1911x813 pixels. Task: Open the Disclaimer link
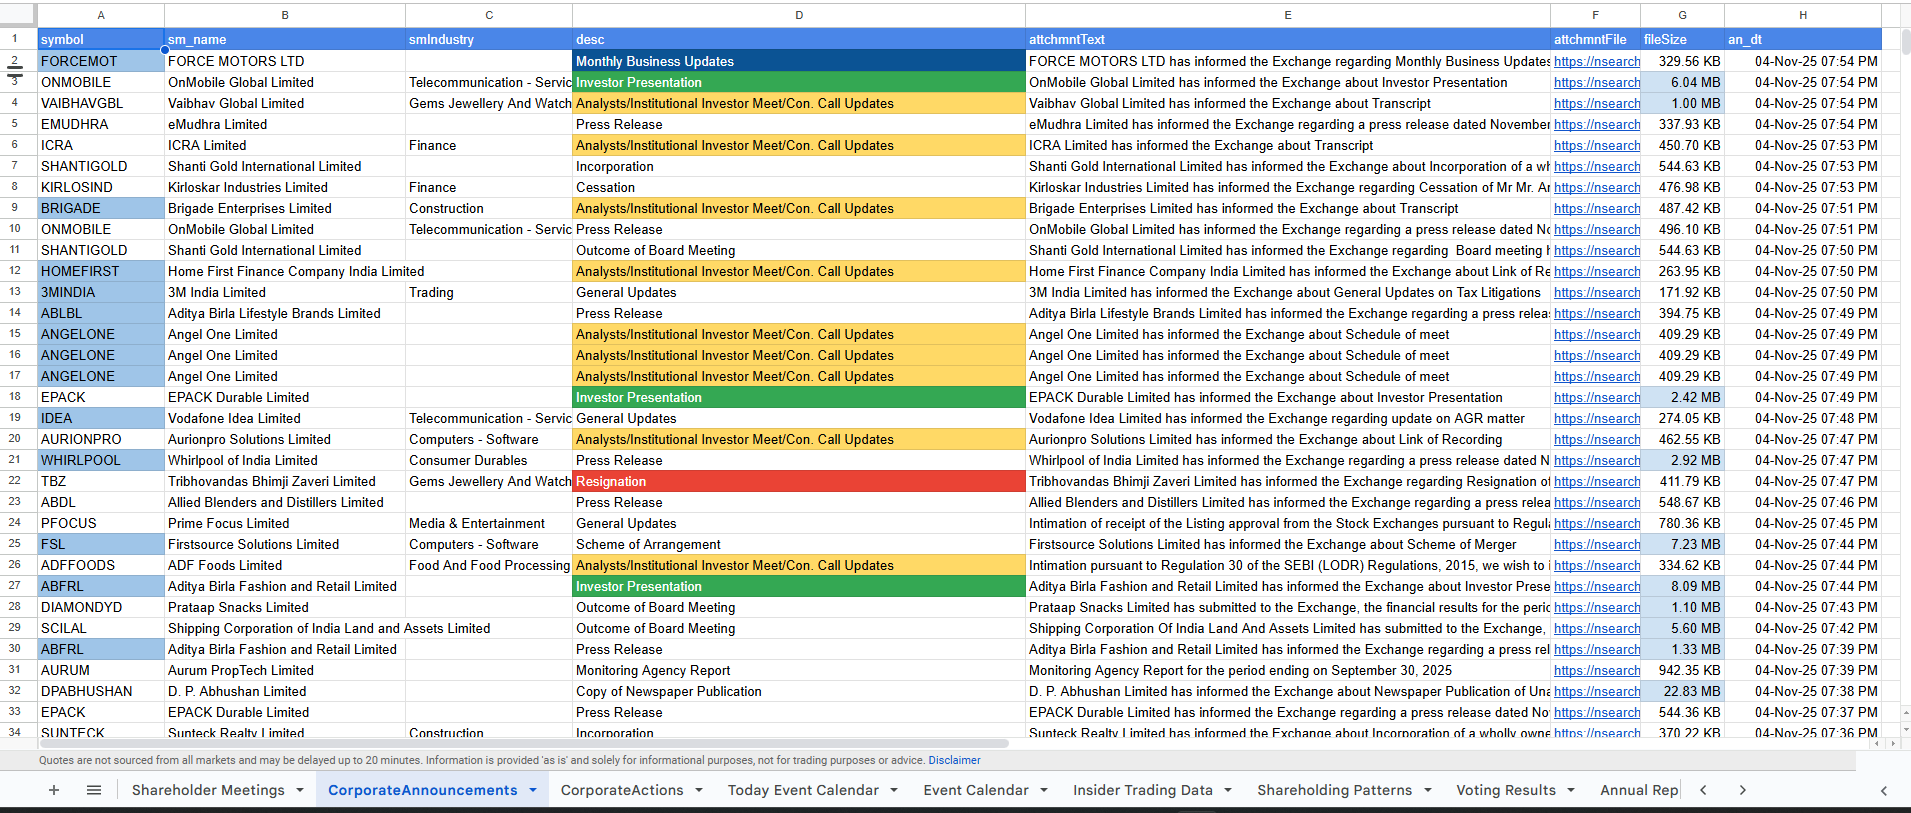pos(954,760)
